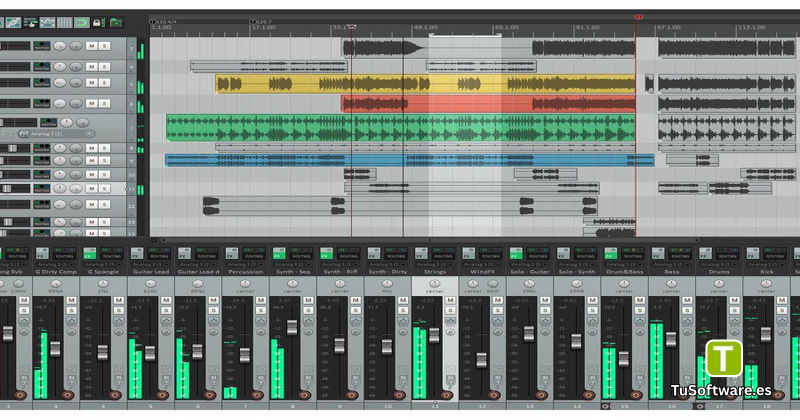Image resolution: width=800 pixels, height=420 pixels.
Task: Enable the snap magnet toolbar icon
Action: pos(82,22)
